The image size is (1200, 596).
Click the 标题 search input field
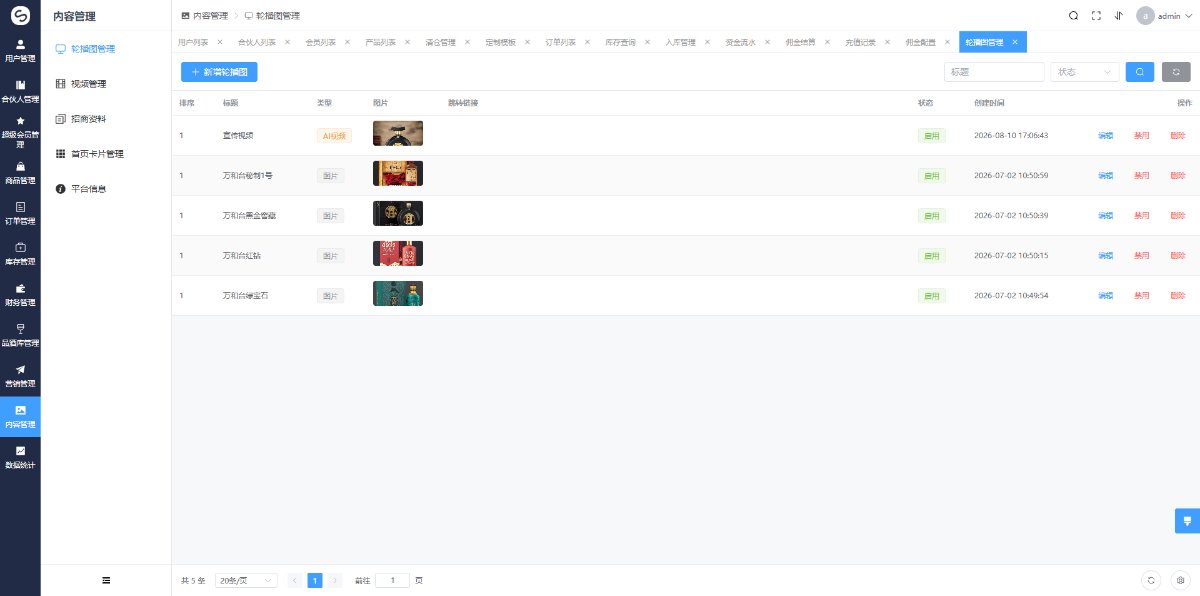point(994,72)
